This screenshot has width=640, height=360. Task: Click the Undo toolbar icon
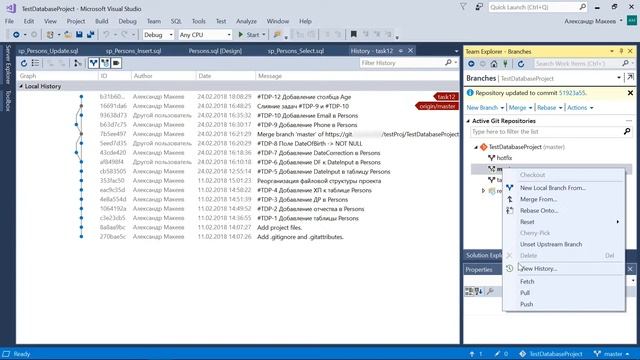[106, 35]
